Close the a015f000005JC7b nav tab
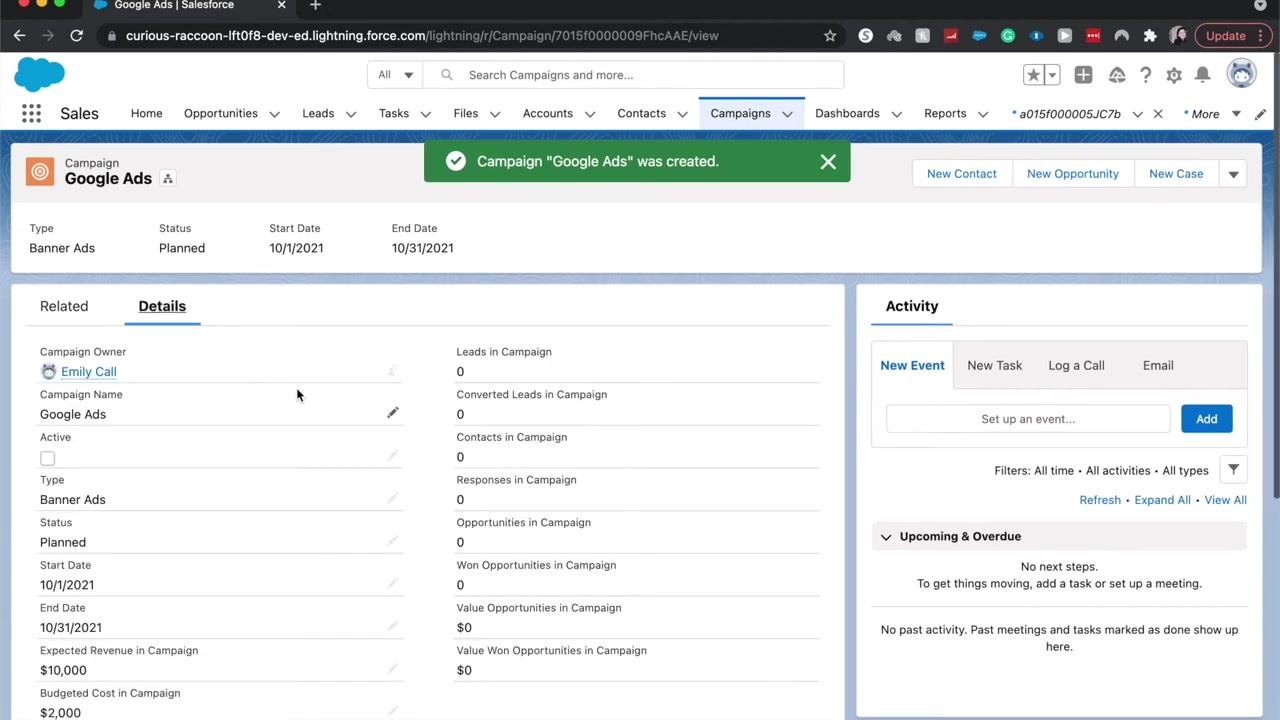Screen dimensions: 1280x720 pos(1158,114)
